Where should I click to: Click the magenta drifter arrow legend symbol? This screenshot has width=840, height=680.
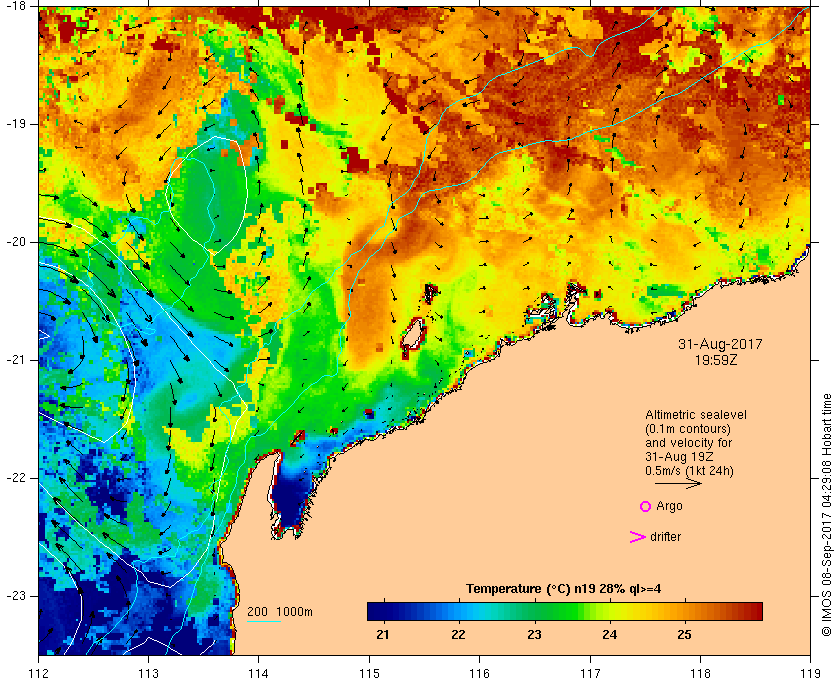click(638, 537)
